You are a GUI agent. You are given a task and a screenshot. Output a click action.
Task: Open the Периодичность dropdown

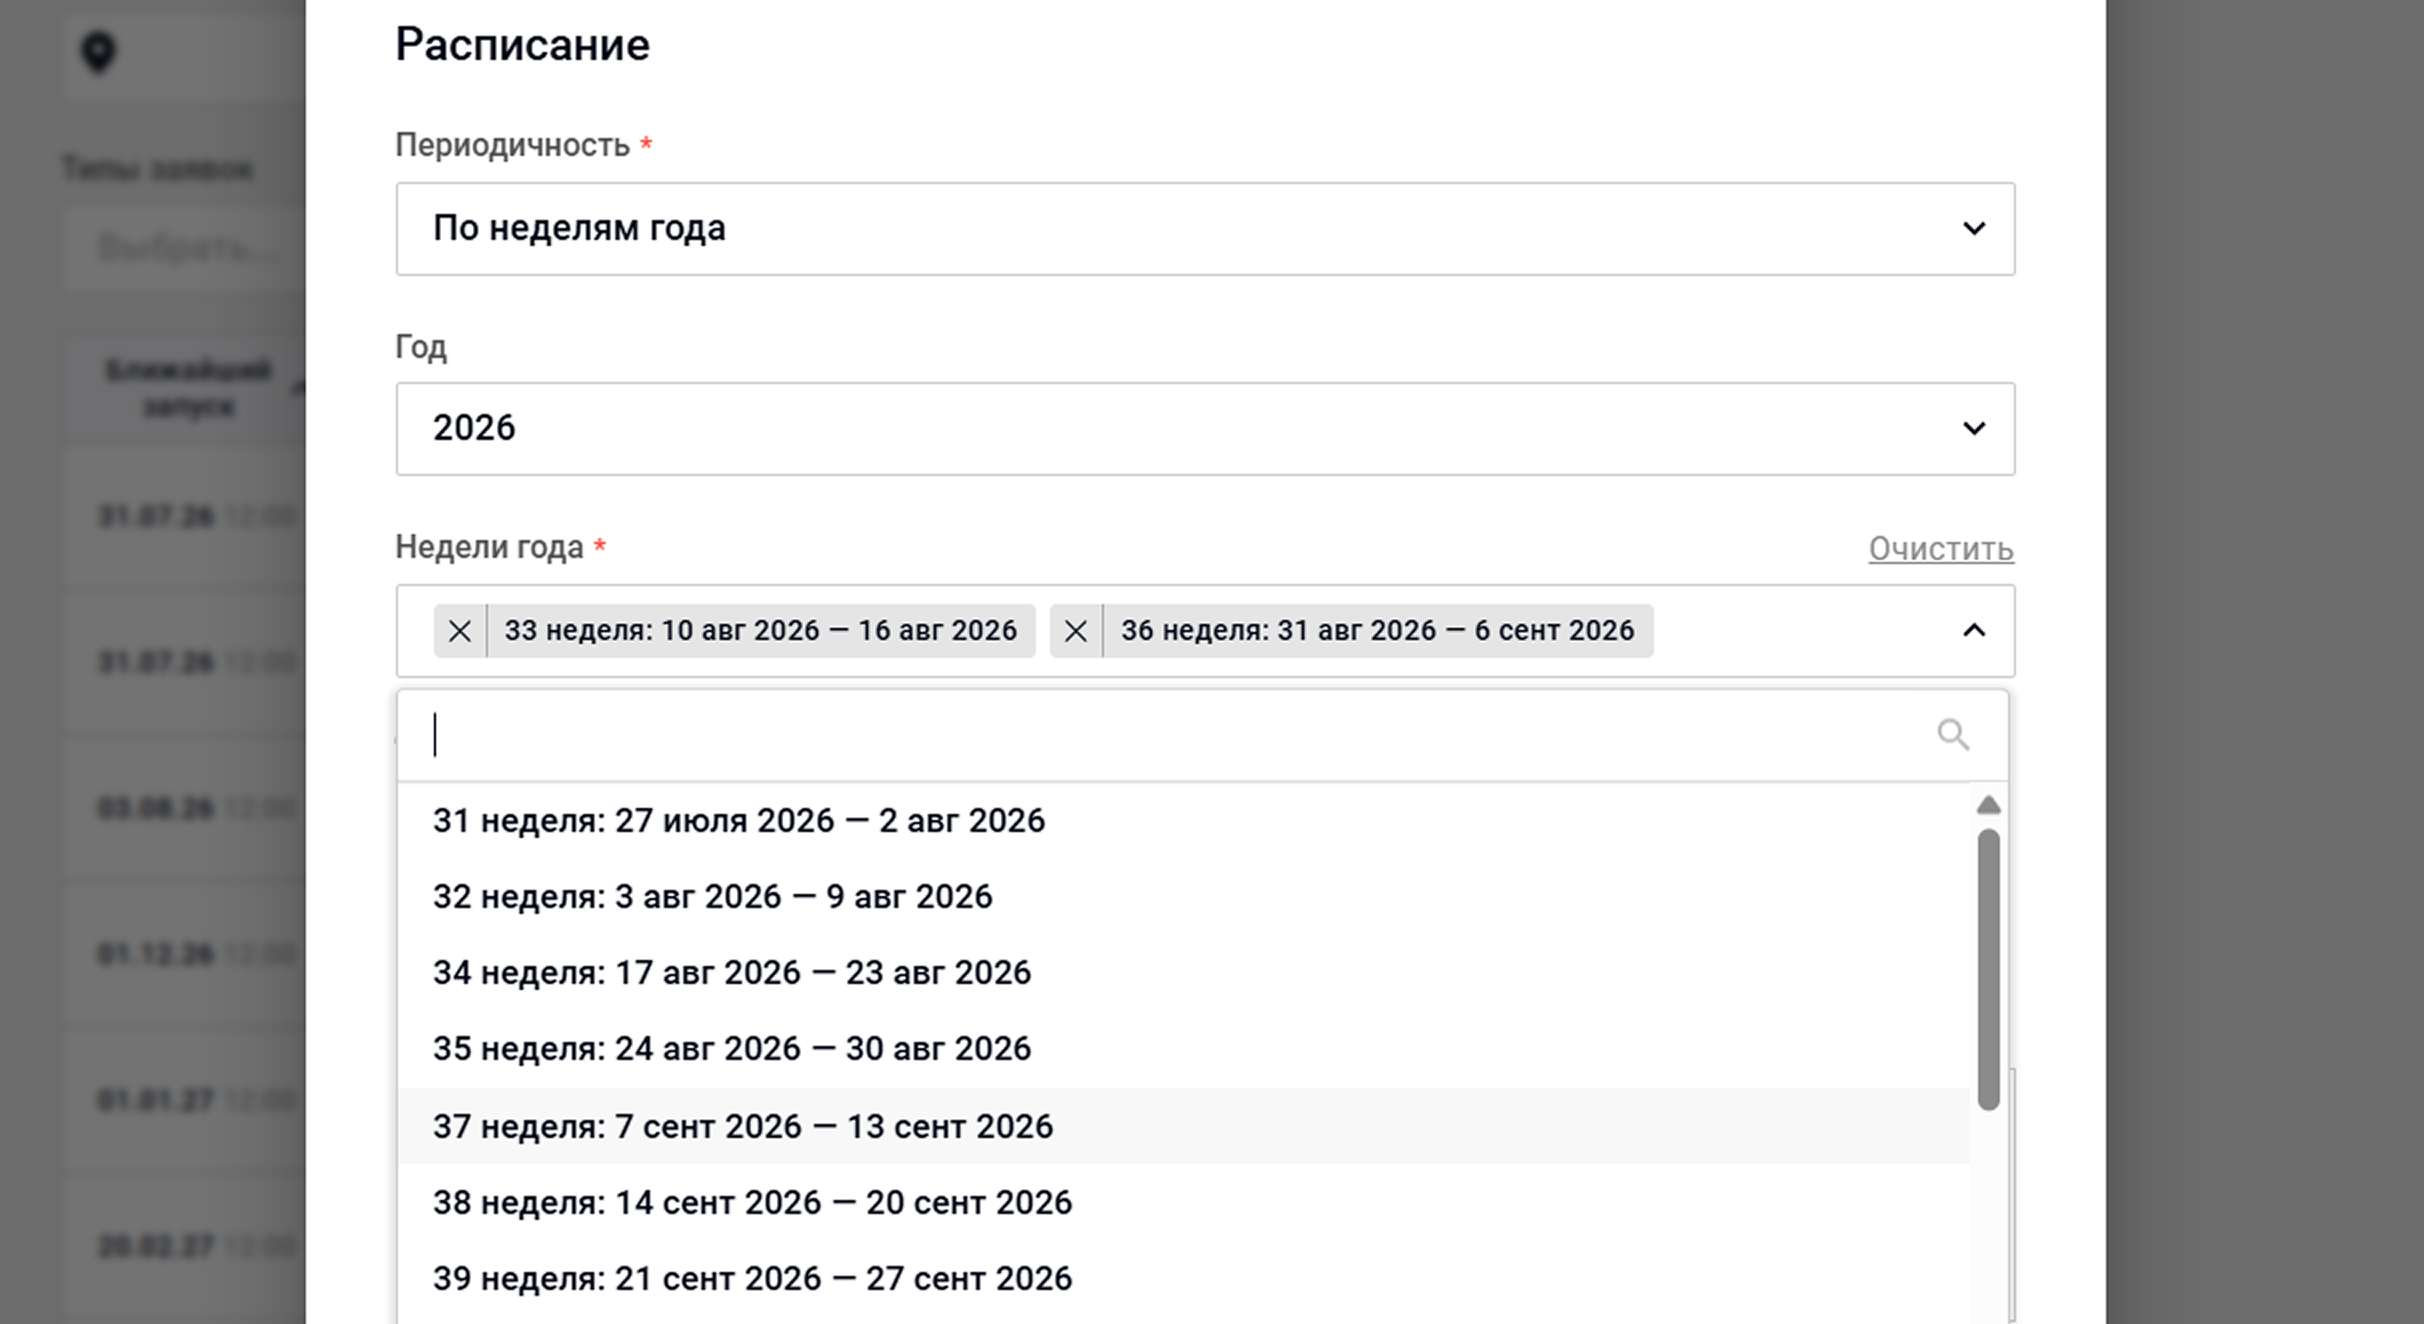click(1205, 229)
